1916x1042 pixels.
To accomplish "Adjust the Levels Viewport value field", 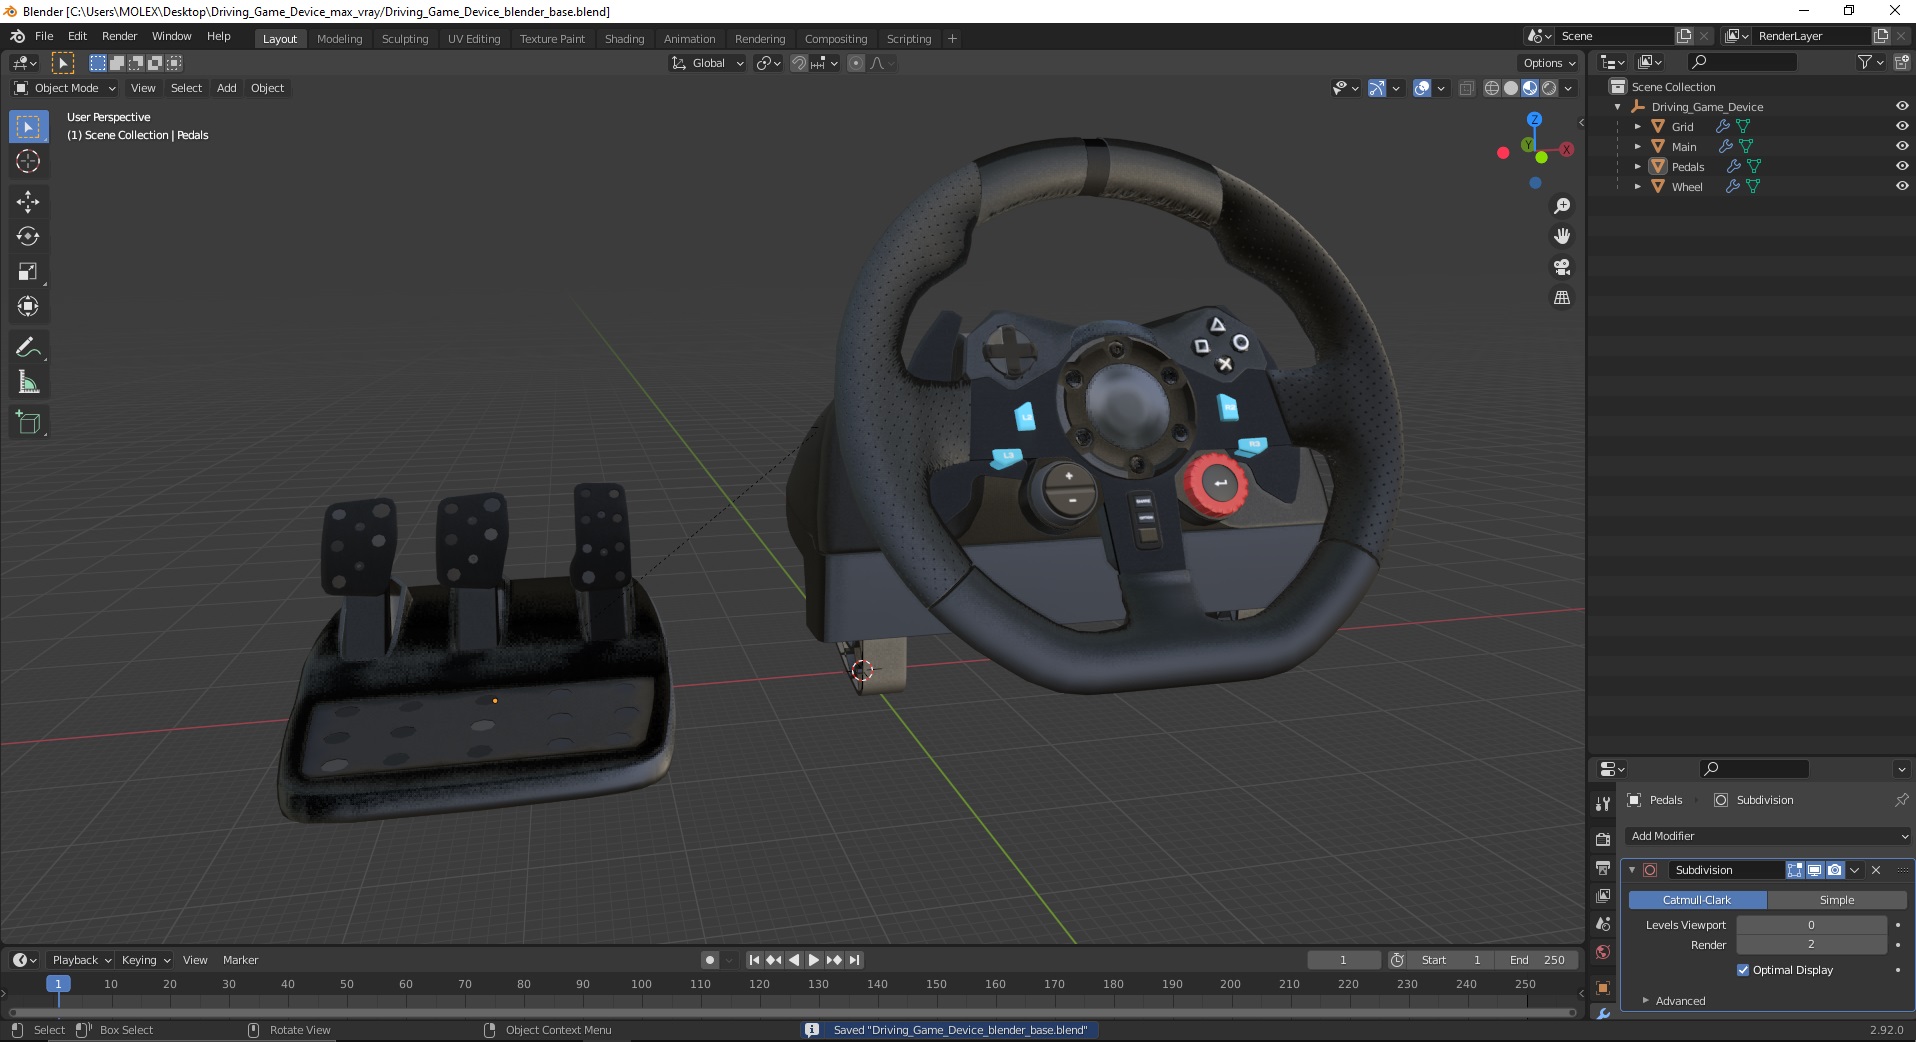I will tap(1811, 925).
